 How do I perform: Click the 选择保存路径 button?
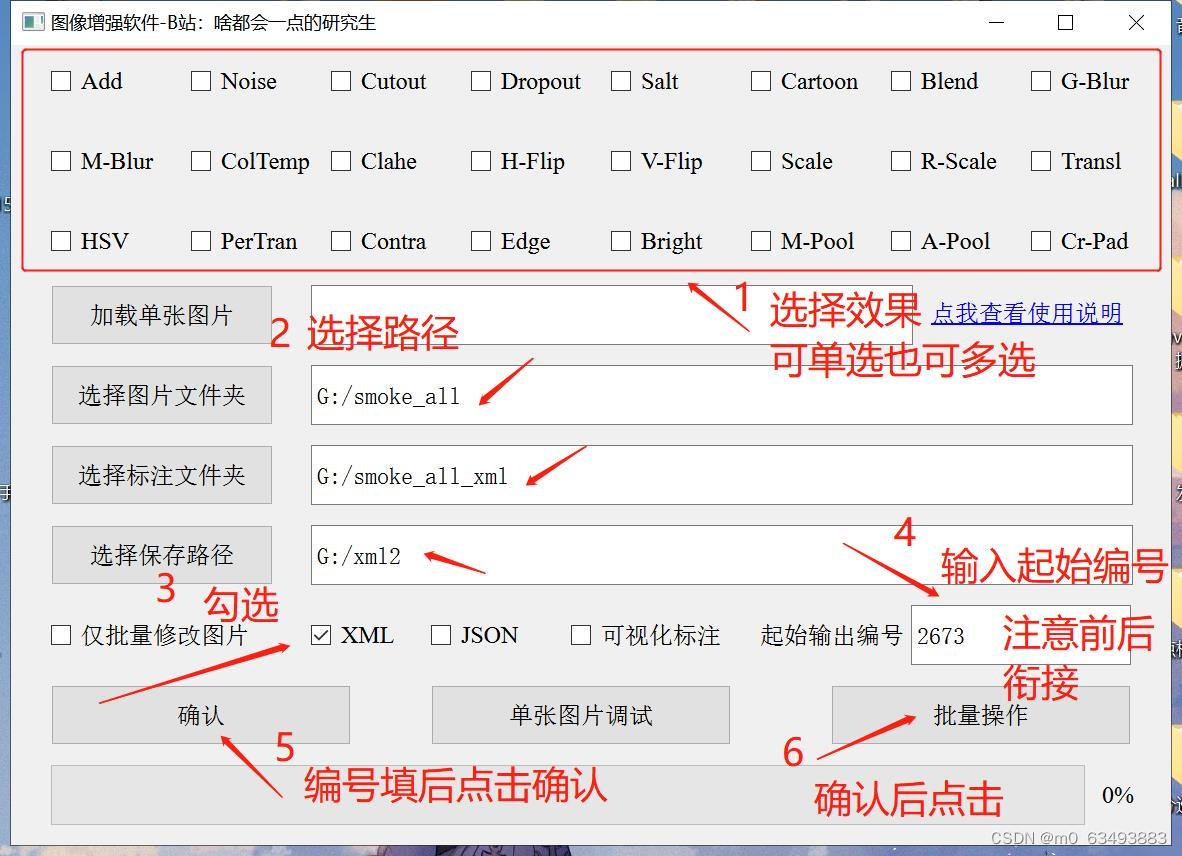coord(161,554)
